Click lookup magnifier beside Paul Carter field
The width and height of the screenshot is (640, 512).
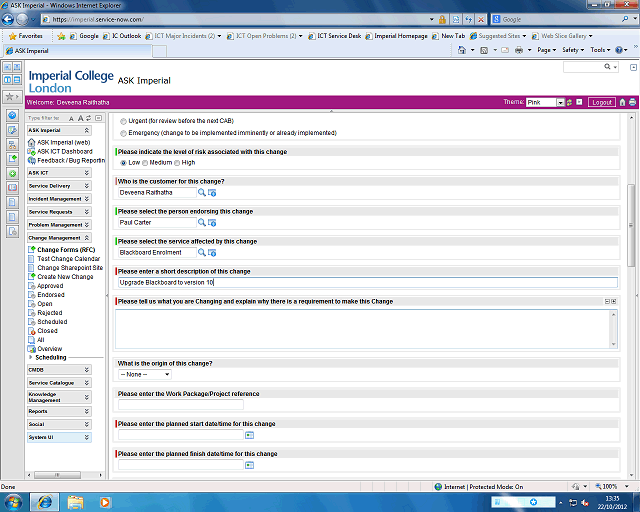point(201,222)
